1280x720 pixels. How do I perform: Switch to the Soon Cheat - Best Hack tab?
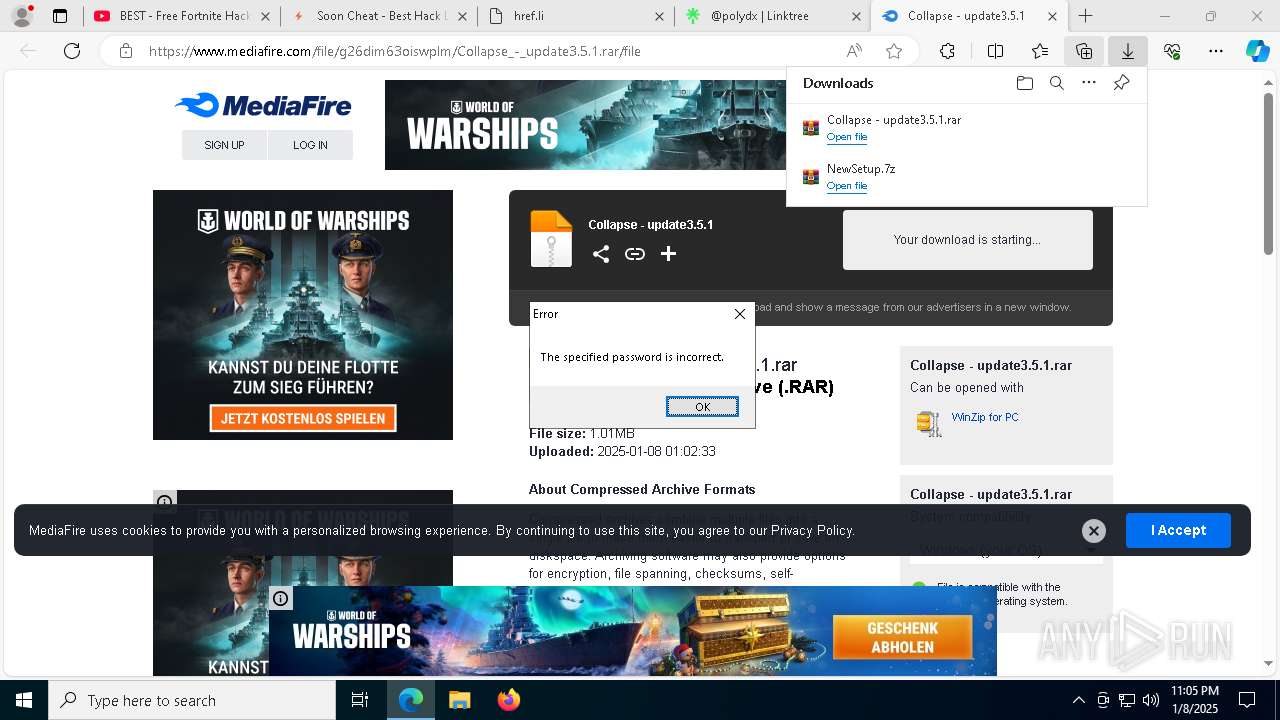379,16
